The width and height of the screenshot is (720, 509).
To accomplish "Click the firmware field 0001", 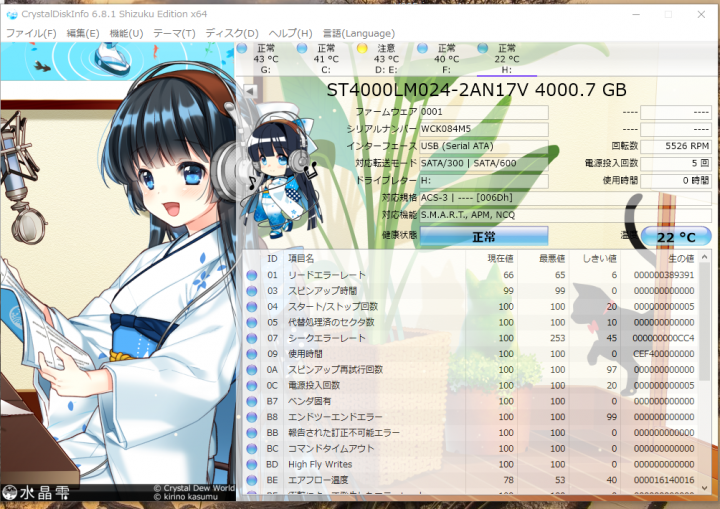I will (x=484, y=112).
